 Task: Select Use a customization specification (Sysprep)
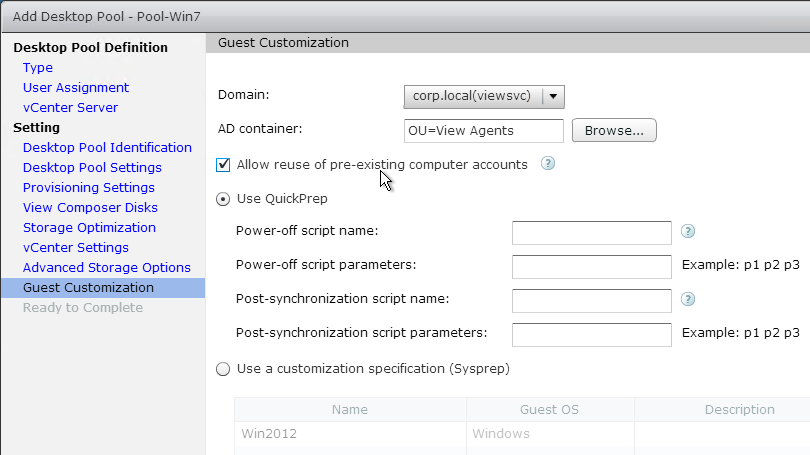[223, 369]
